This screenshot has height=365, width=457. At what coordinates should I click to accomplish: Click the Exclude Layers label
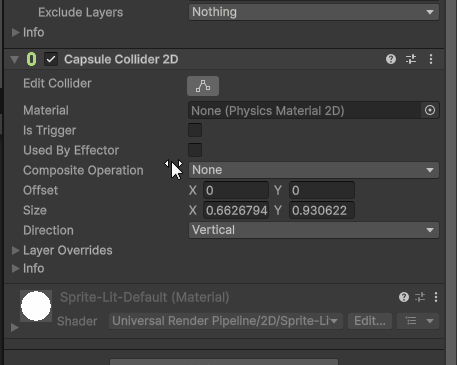pos(81,12)
